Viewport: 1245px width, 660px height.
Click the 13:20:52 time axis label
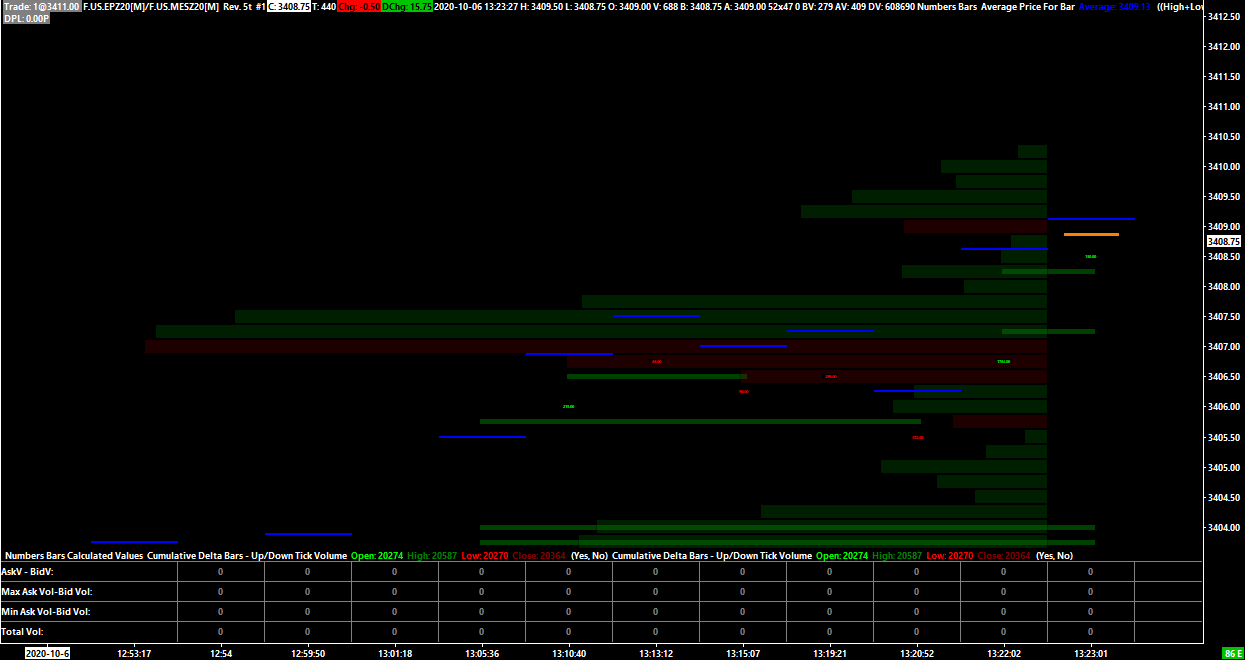917,653
